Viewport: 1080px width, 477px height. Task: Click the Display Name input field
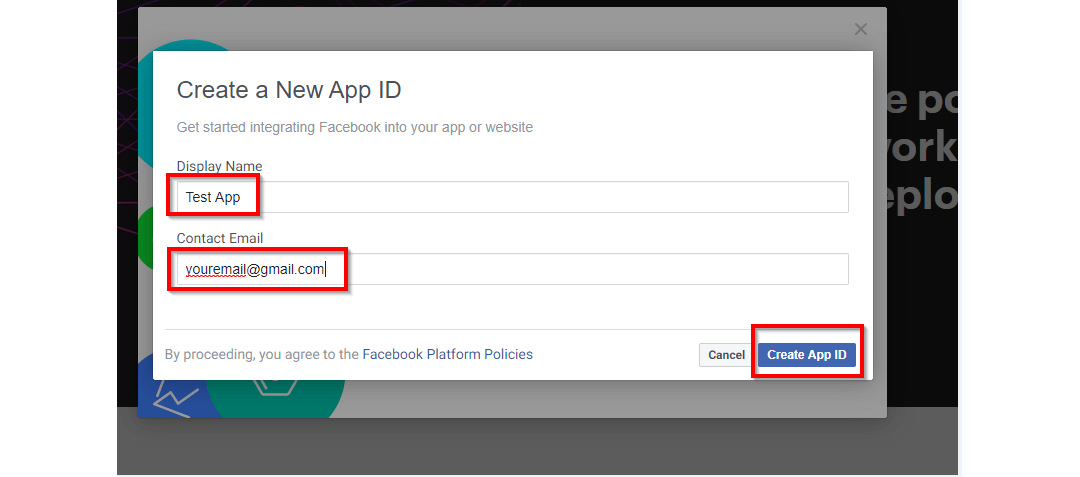pyautogui.click(x=512, y=198)
